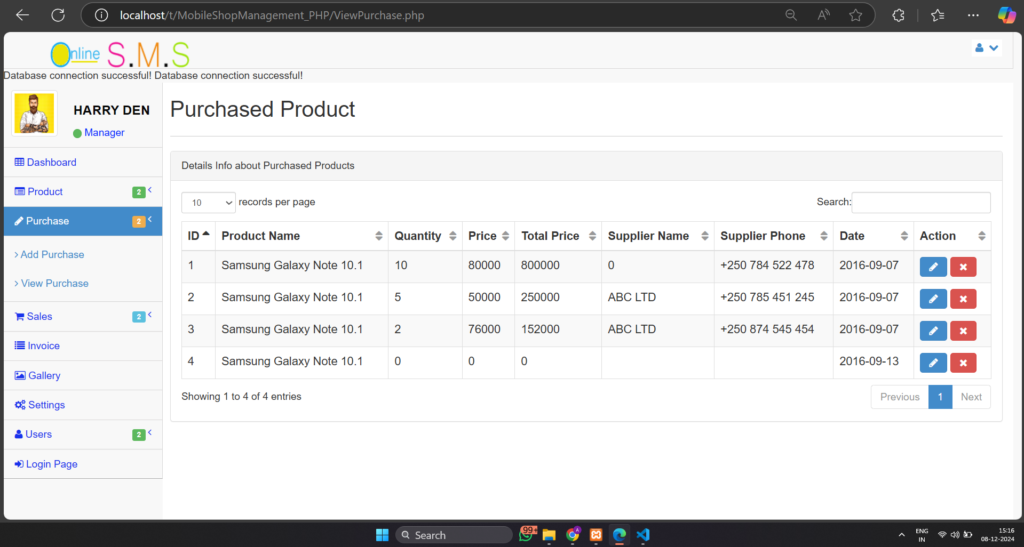1024x547 pixels.
Task: Open WhatsApp from taskbar
Action: tap(526, 535)
